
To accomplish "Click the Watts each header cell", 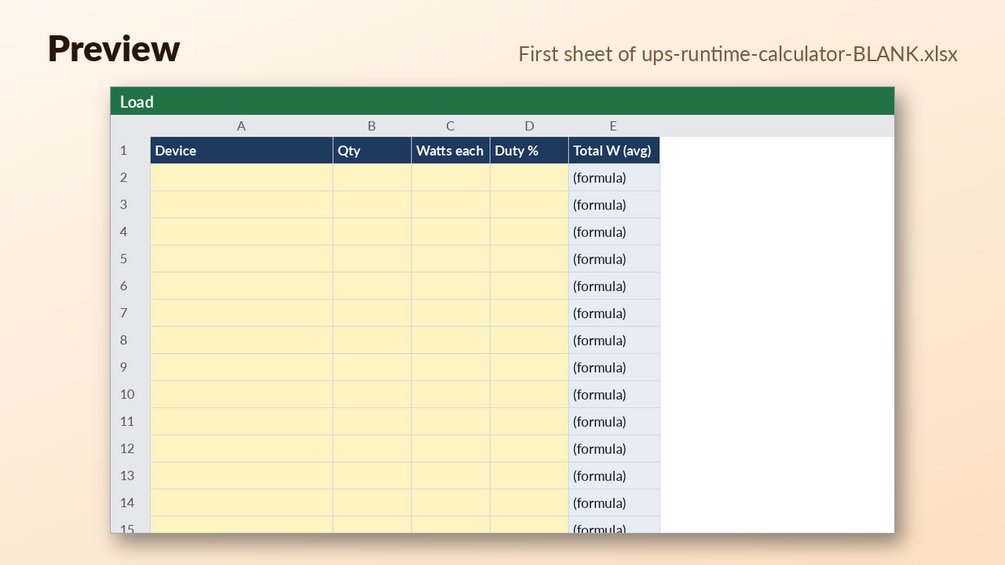I will [451, 151].
